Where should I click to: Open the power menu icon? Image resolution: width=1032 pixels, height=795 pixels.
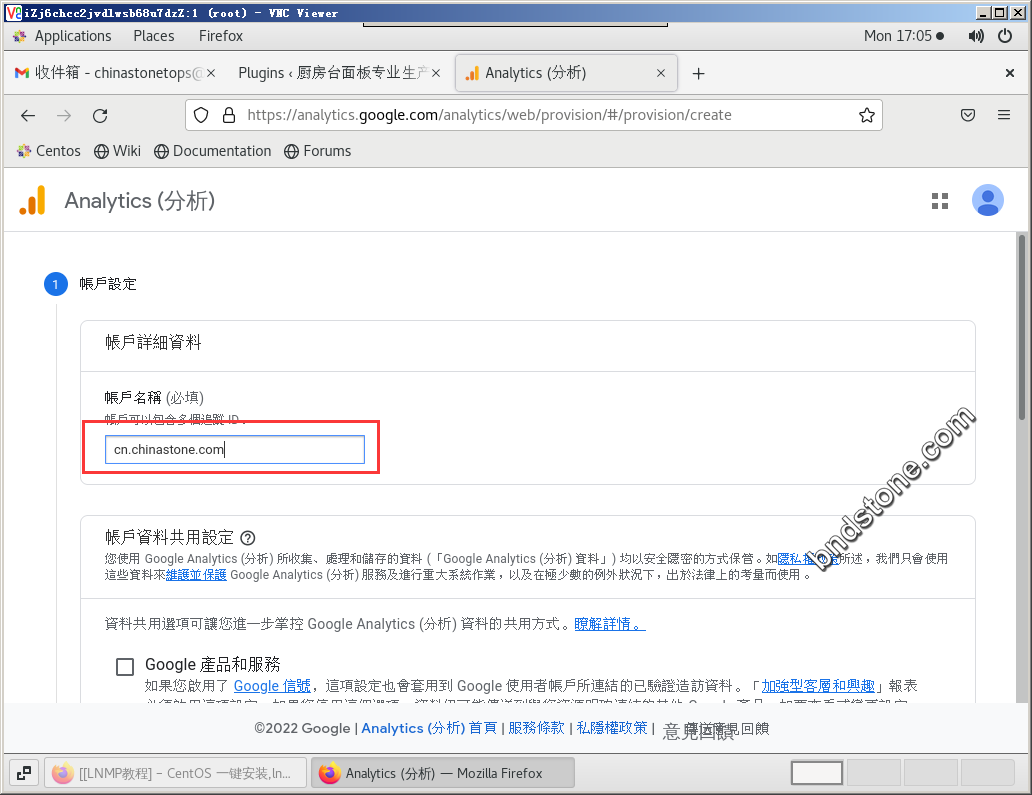(x=1004, y=36)
